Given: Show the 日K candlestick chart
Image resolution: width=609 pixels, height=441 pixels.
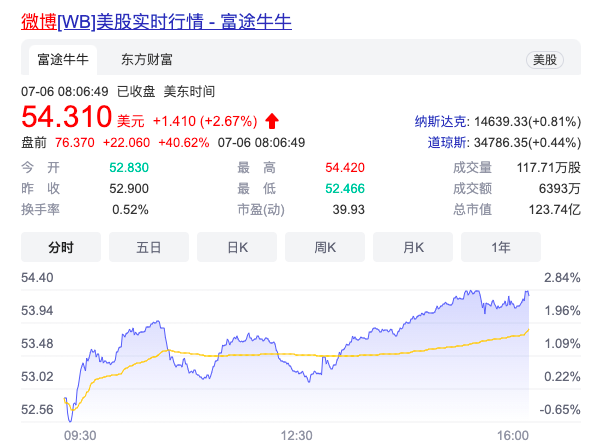Looking at the screenshot, I should pyautogui.click(x=237, y=247).
